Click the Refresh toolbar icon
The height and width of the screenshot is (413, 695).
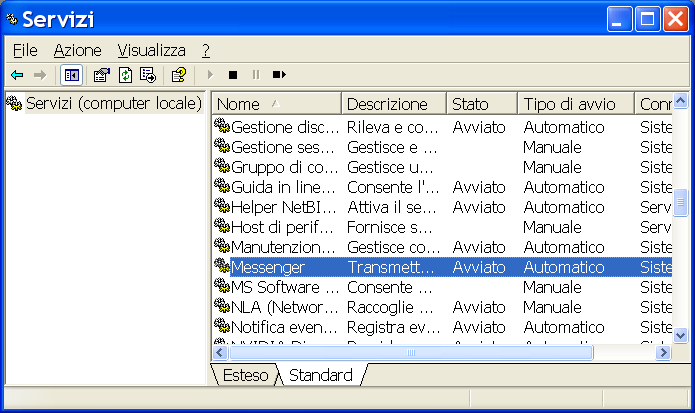coord(125,74)
